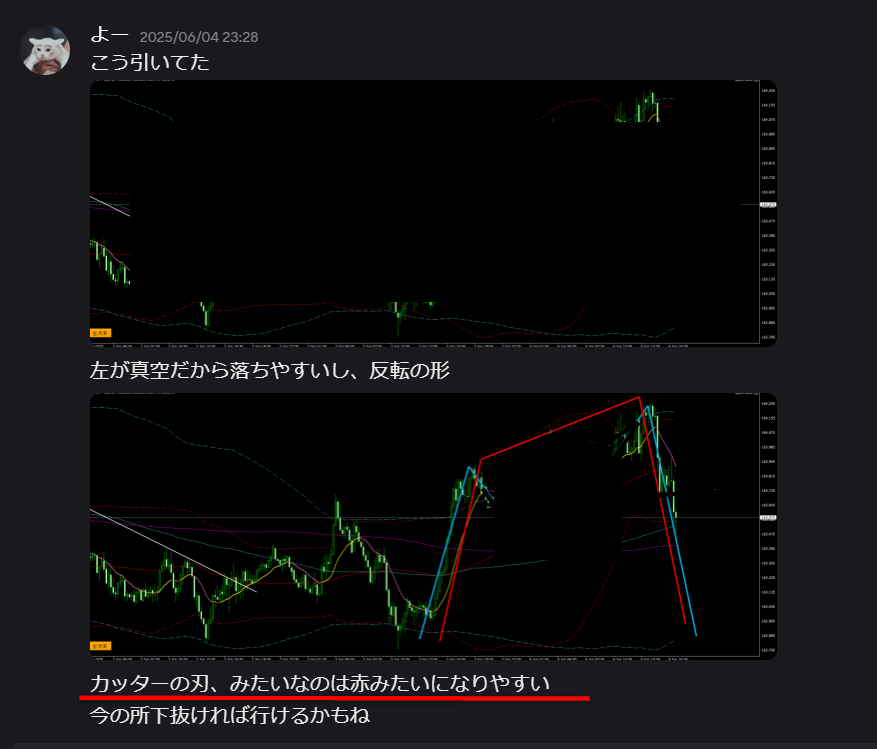
Task: Open the cat avatar of user よー
Action: [45, 51]
